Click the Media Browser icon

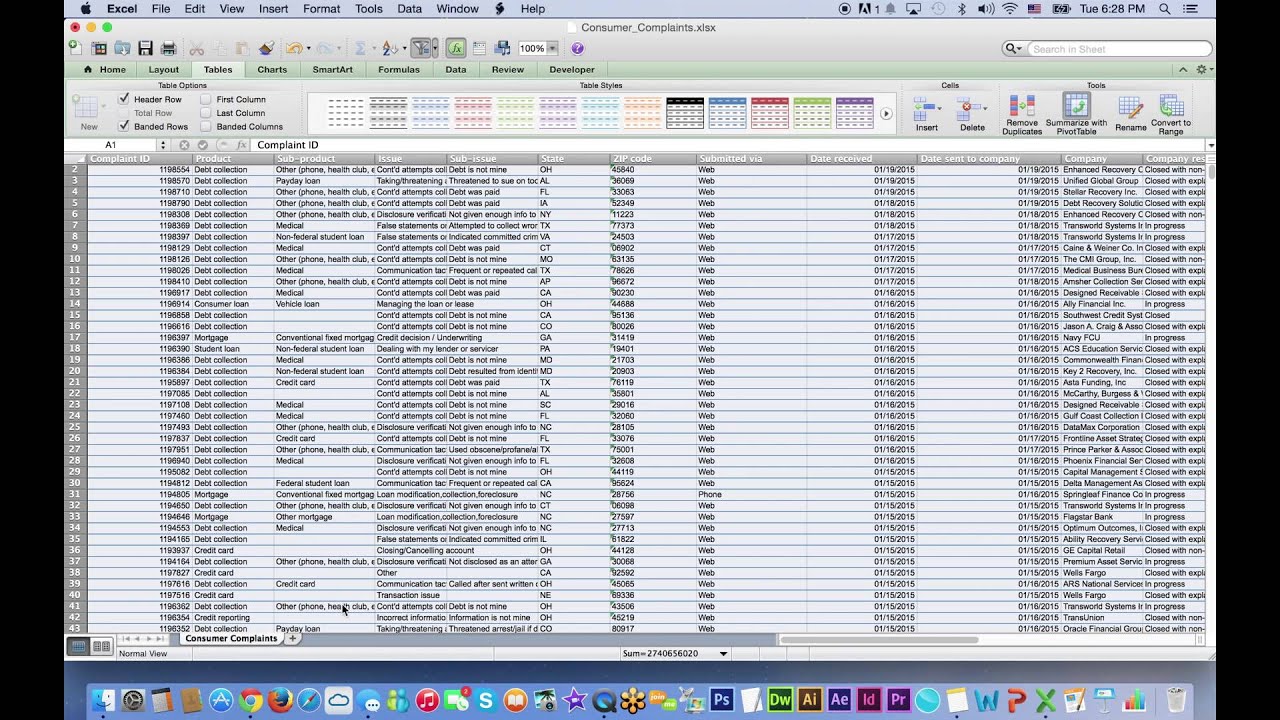pyautogui.click(x=502, y=48)
